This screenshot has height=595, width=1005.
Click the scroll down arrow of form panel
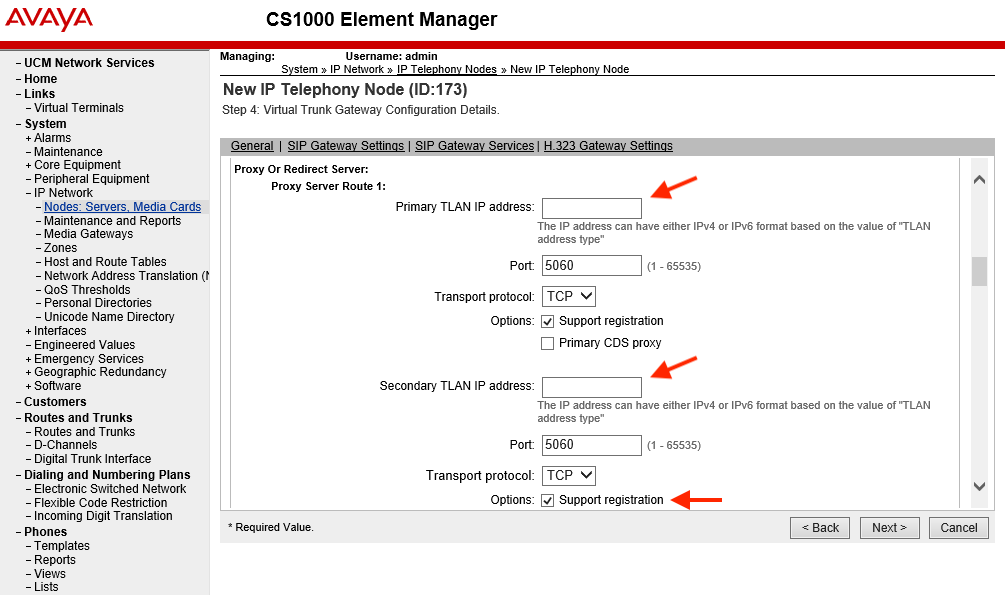[979, 486]
